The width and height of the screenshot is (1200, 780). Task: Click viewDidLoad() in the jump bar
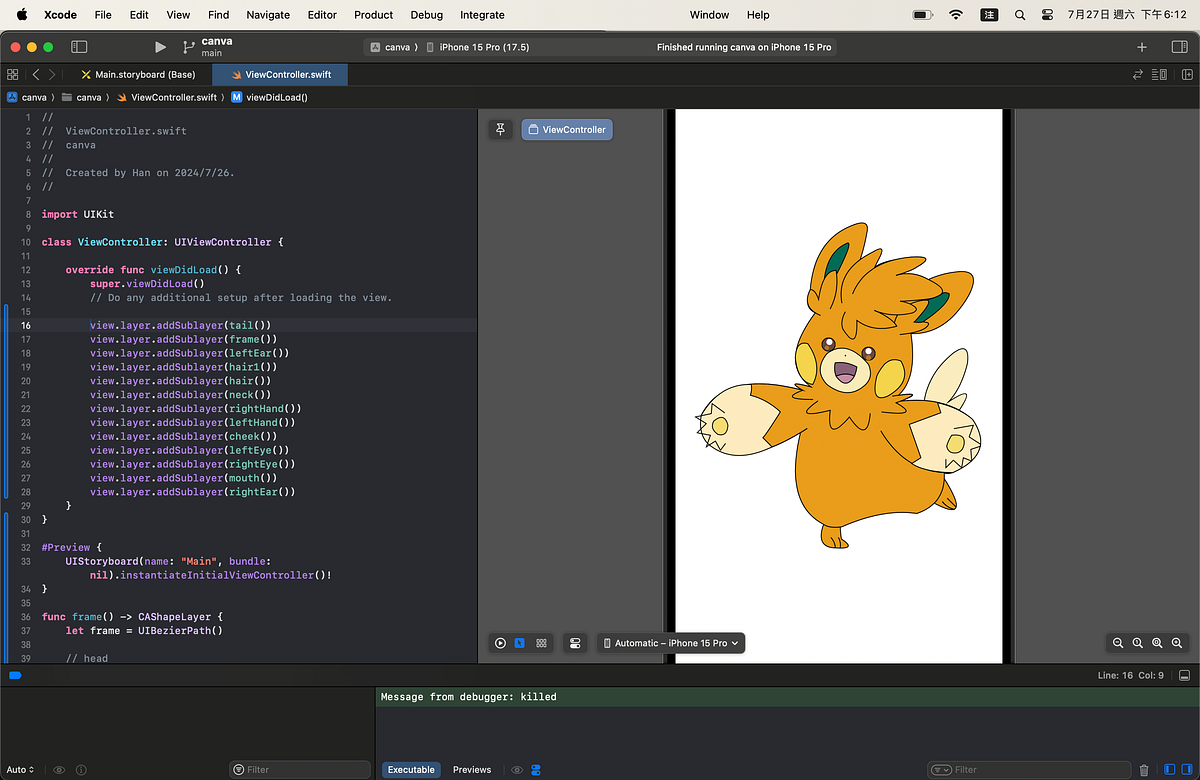tap(278, 97)
